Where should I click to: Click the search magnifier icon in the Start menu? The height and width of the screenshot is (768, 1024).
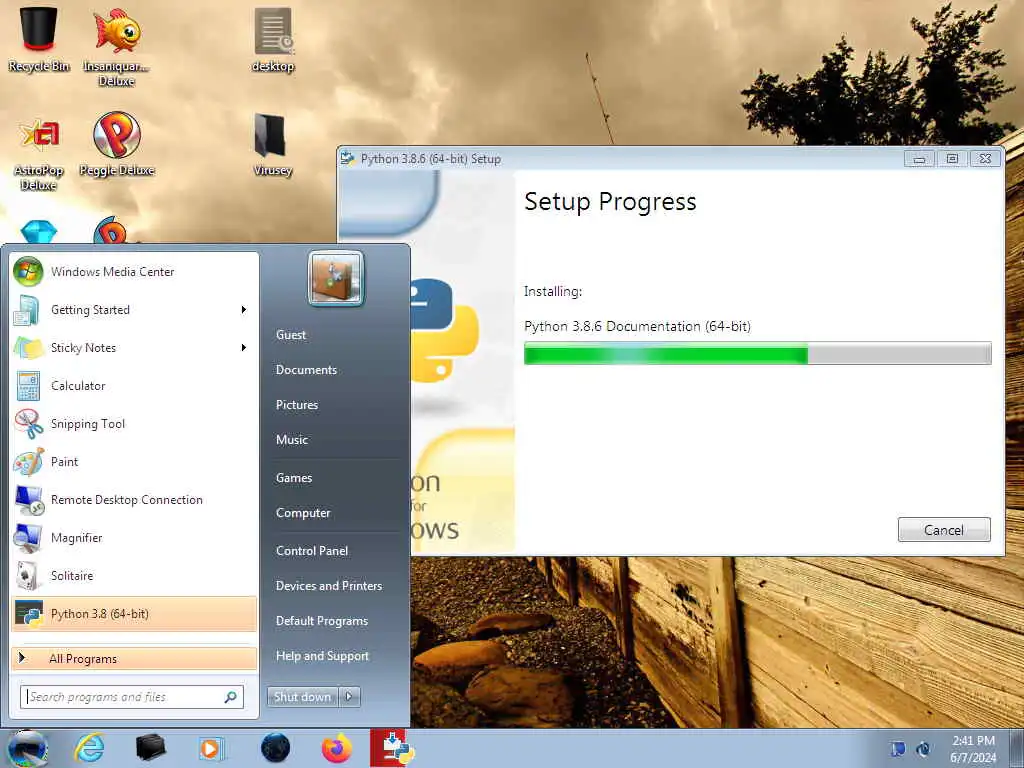231,697
